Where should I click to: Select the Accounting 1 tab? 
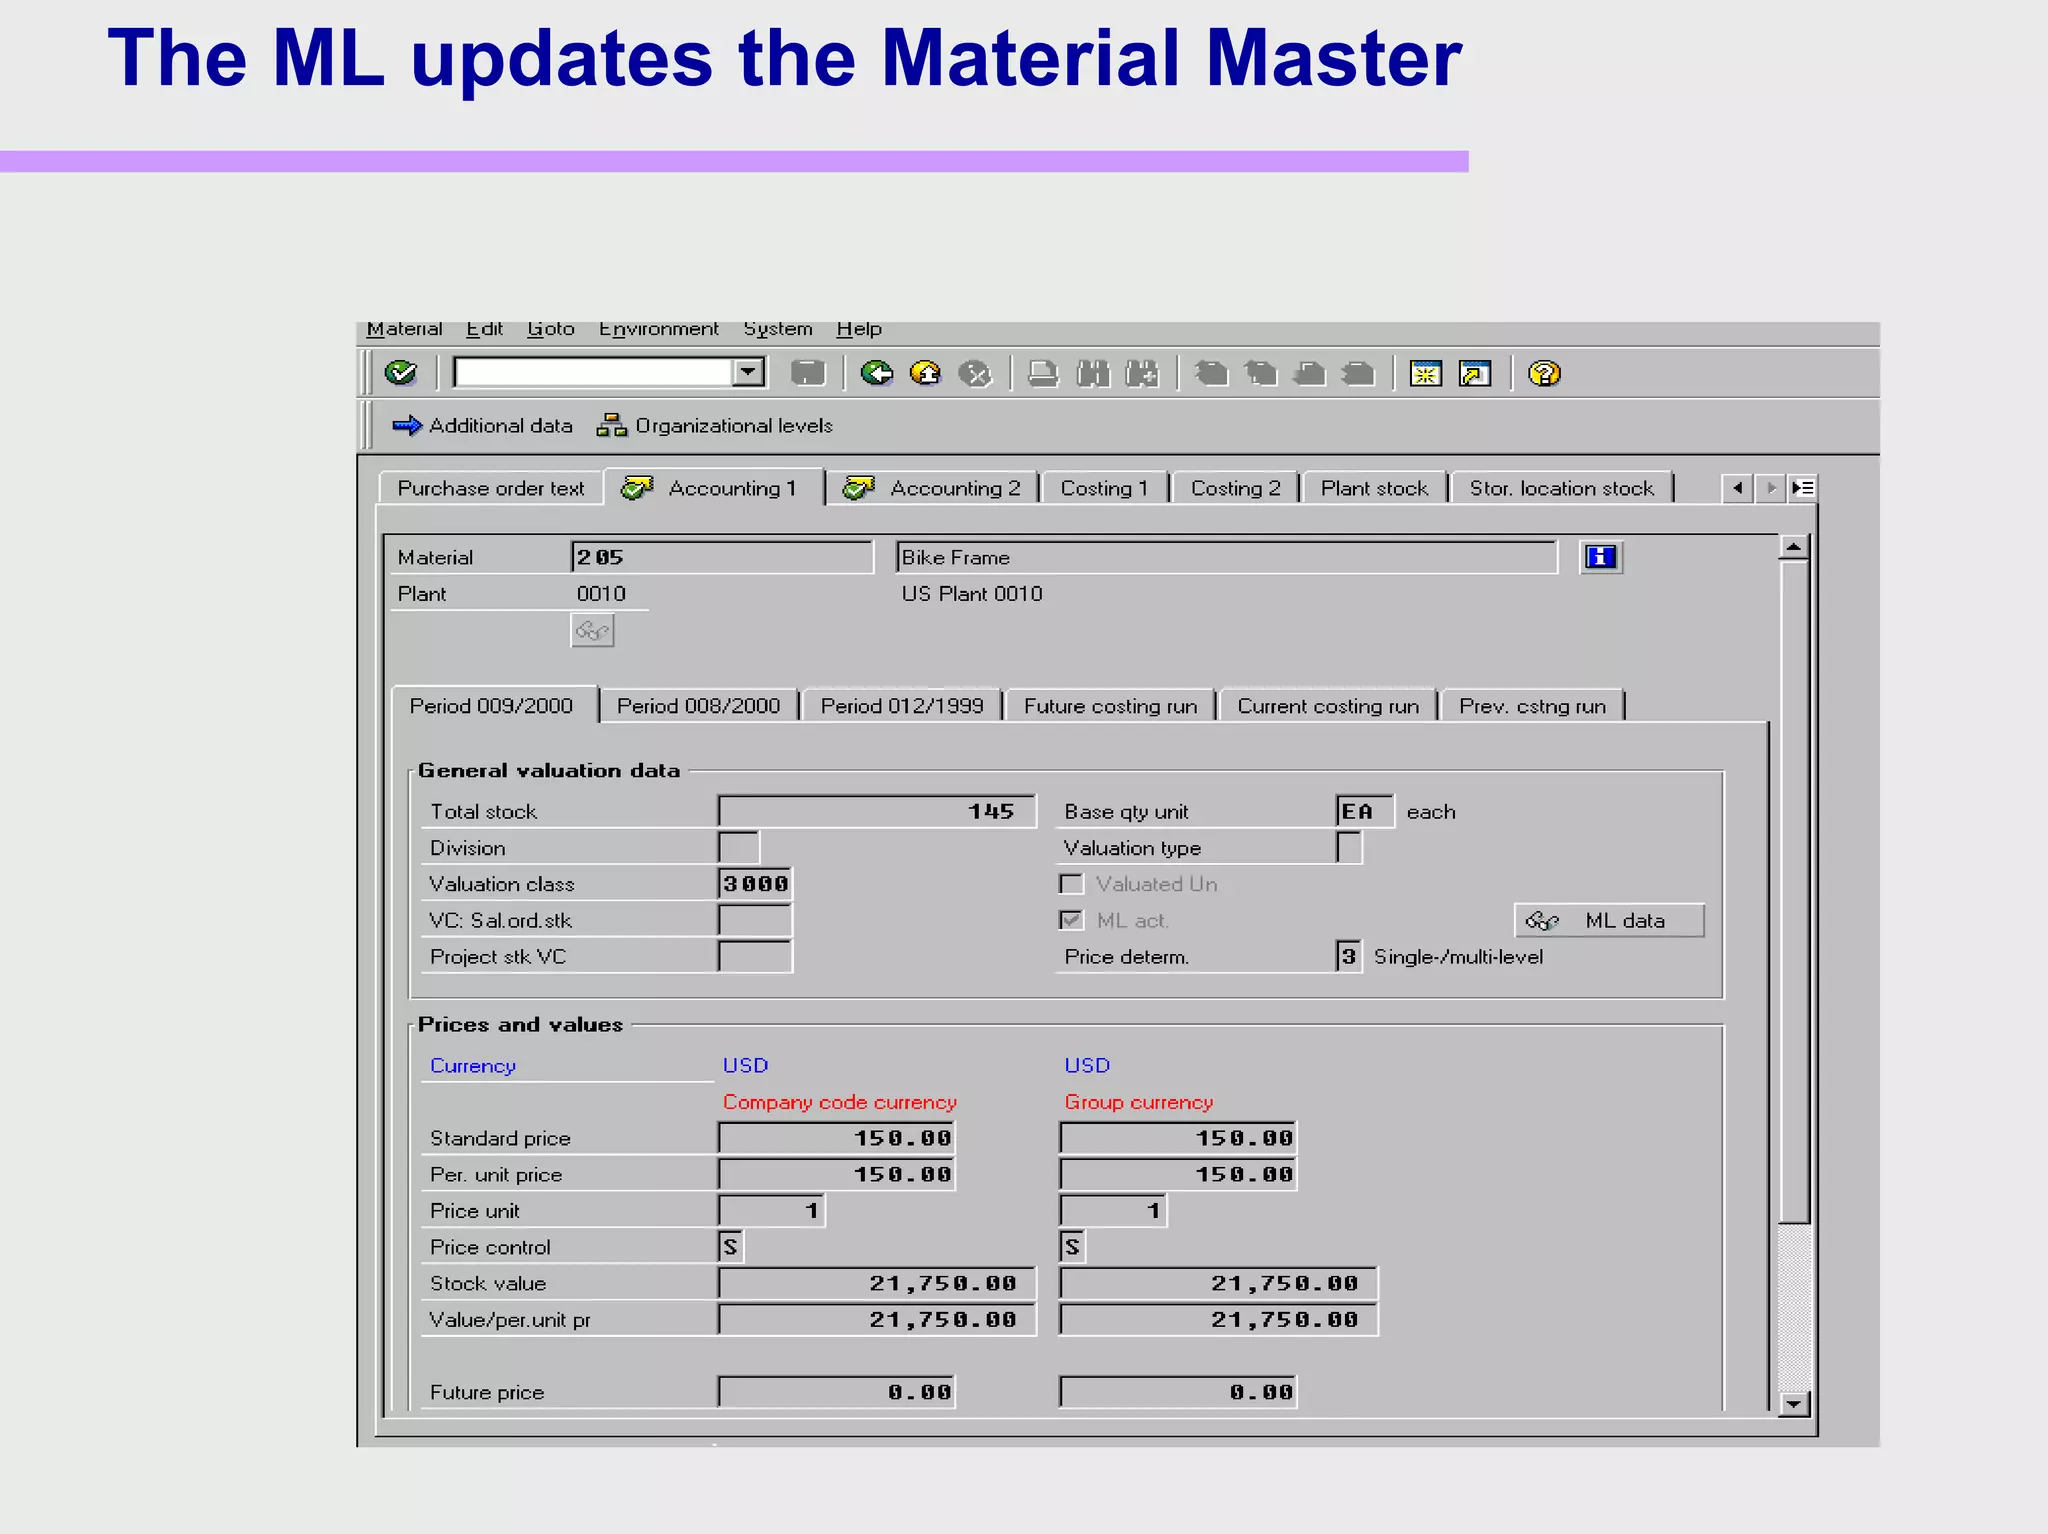(x=714, y=488)
